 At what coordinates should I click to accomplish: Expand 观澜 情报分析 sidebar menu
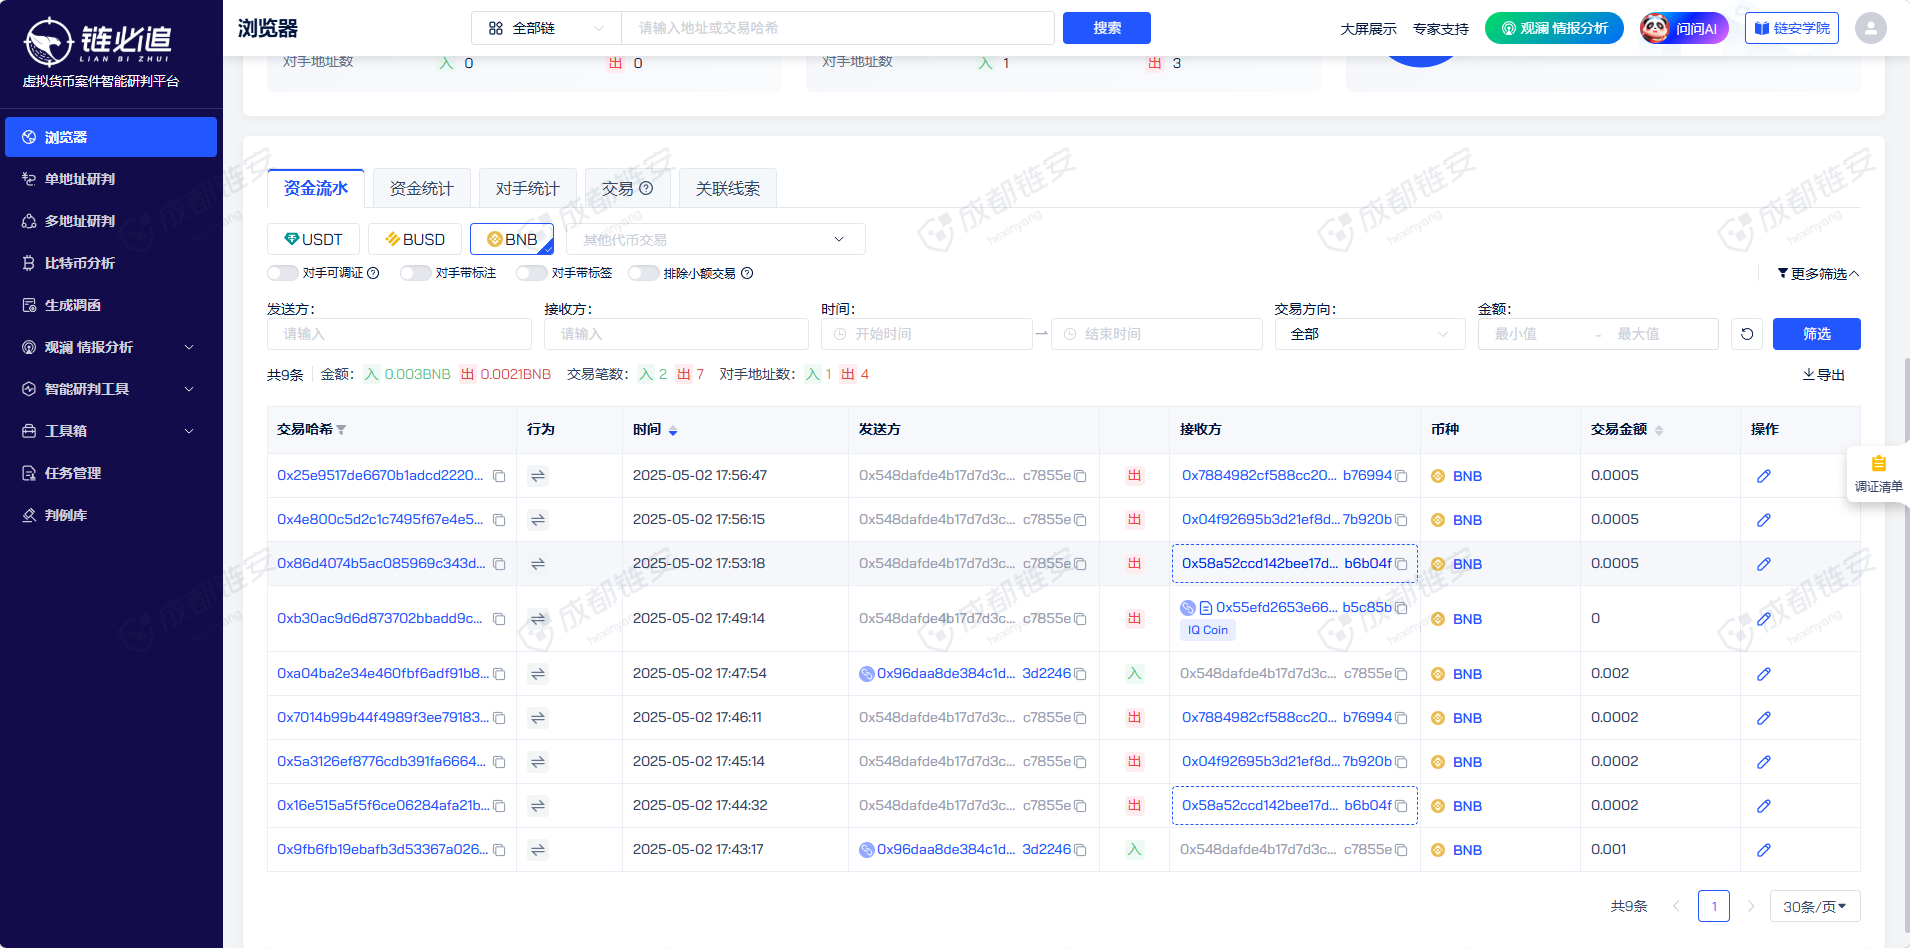110,347
